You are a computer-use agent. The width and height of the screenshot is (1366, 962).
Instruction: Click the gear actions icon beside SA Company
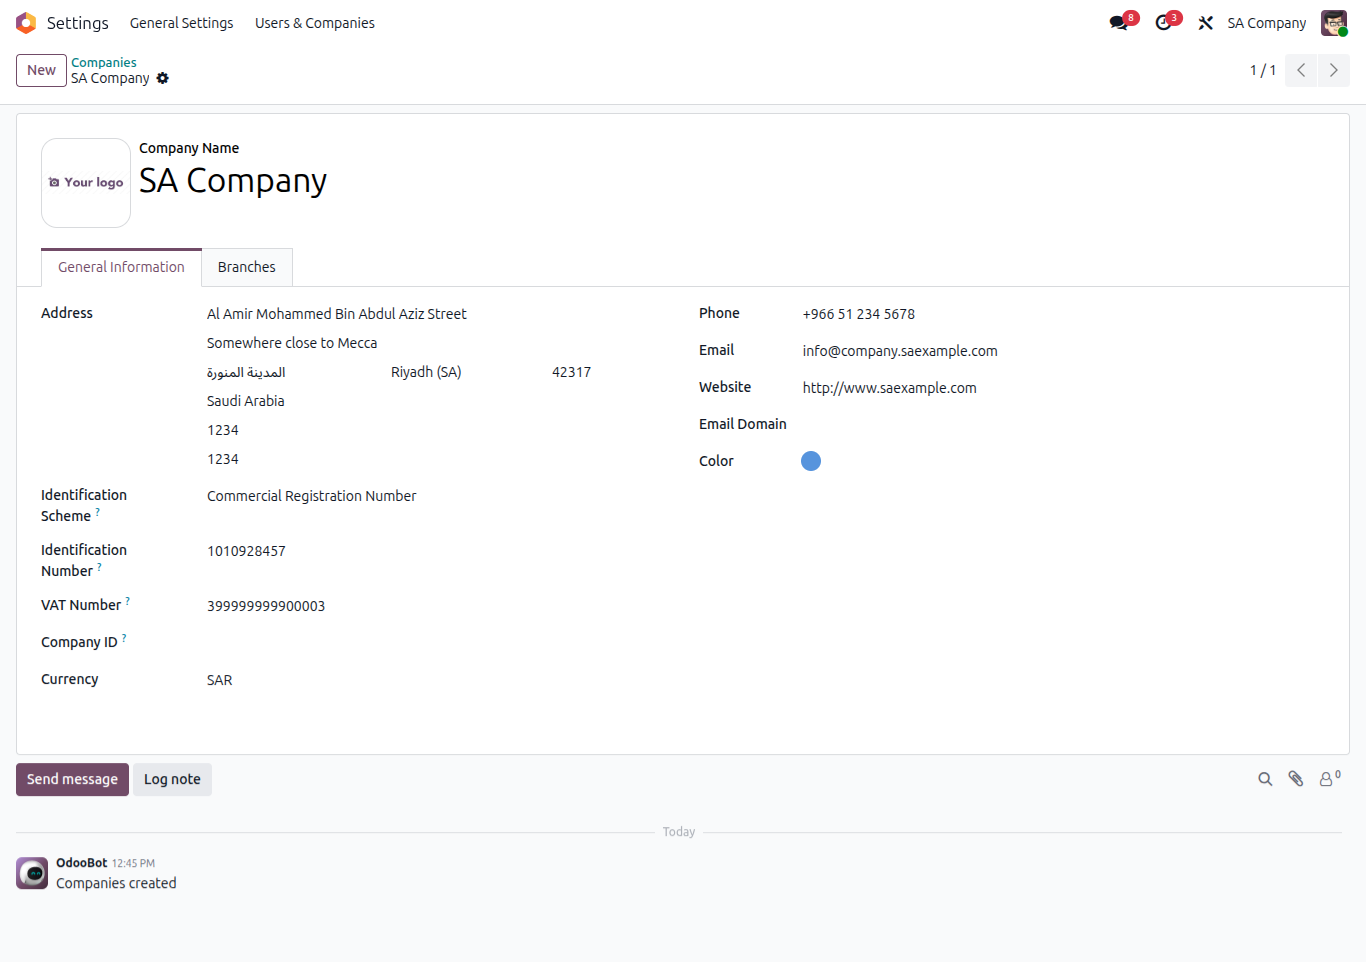(163, 78)
